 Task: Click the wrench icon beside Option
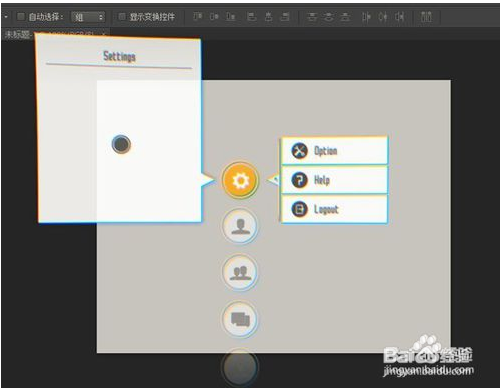pos(300,151)
